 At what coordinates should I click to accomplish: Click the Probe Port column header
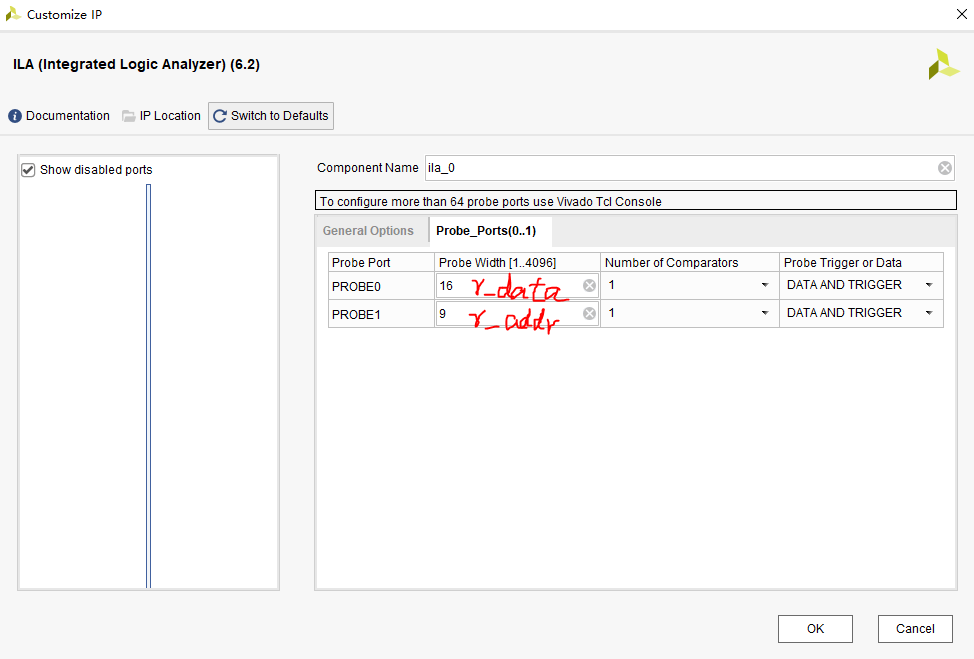[x=381, y=263]
